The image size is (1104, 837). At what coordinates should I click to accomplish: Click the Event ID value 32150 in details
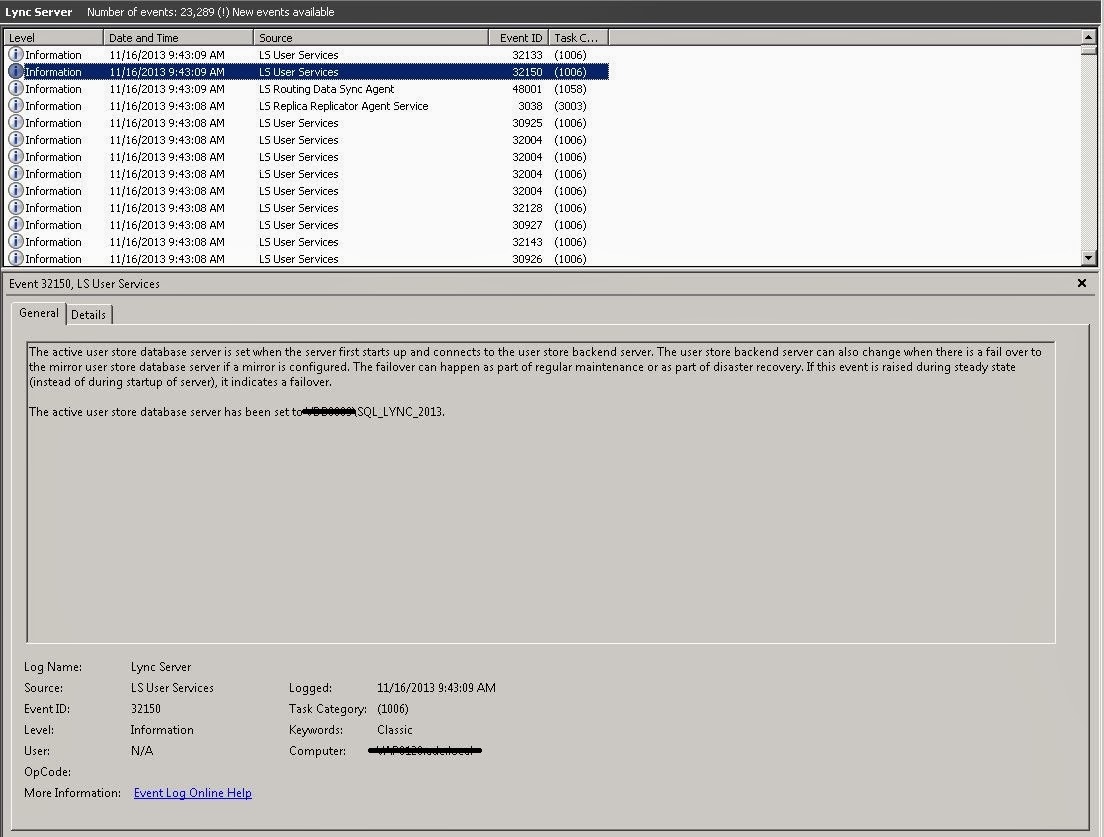(146, 709)
